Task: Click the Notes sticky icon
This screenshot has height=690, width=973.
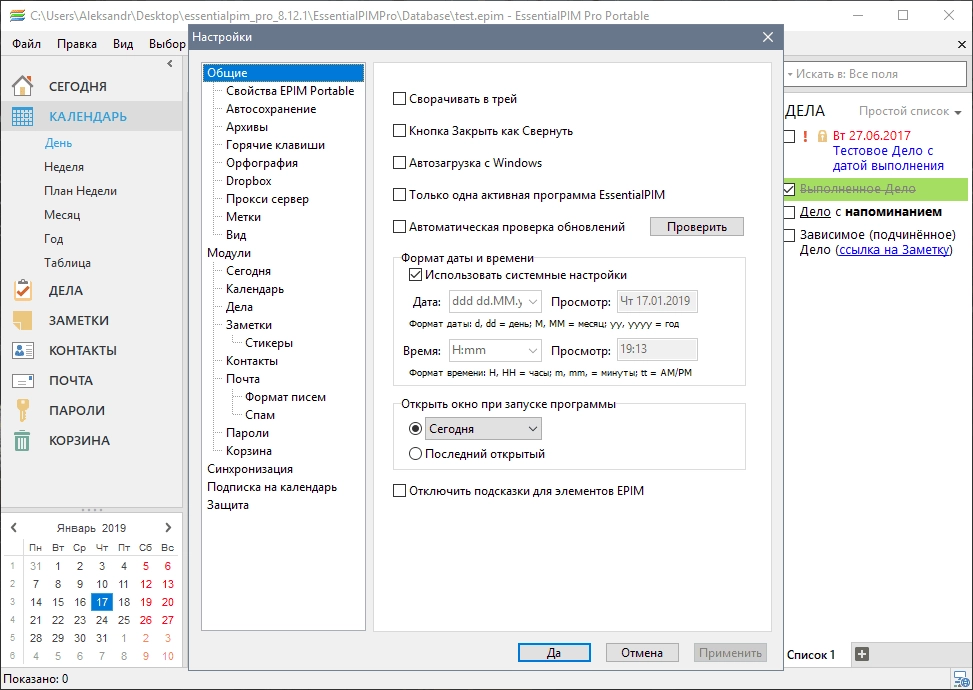Action: 22,320
